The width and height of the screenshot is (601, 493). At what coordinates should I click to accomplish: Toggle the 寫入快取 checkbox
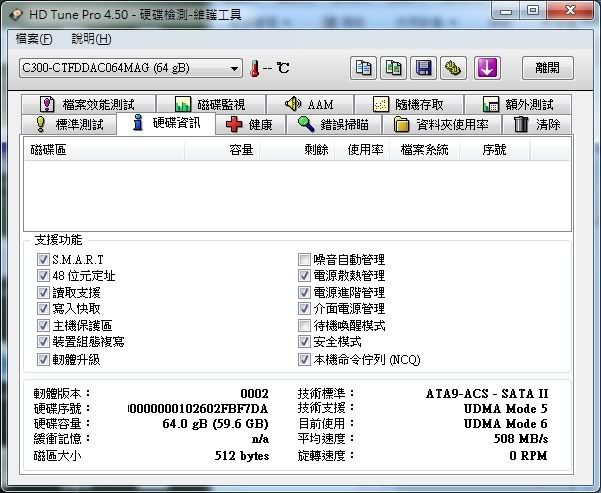43,309
